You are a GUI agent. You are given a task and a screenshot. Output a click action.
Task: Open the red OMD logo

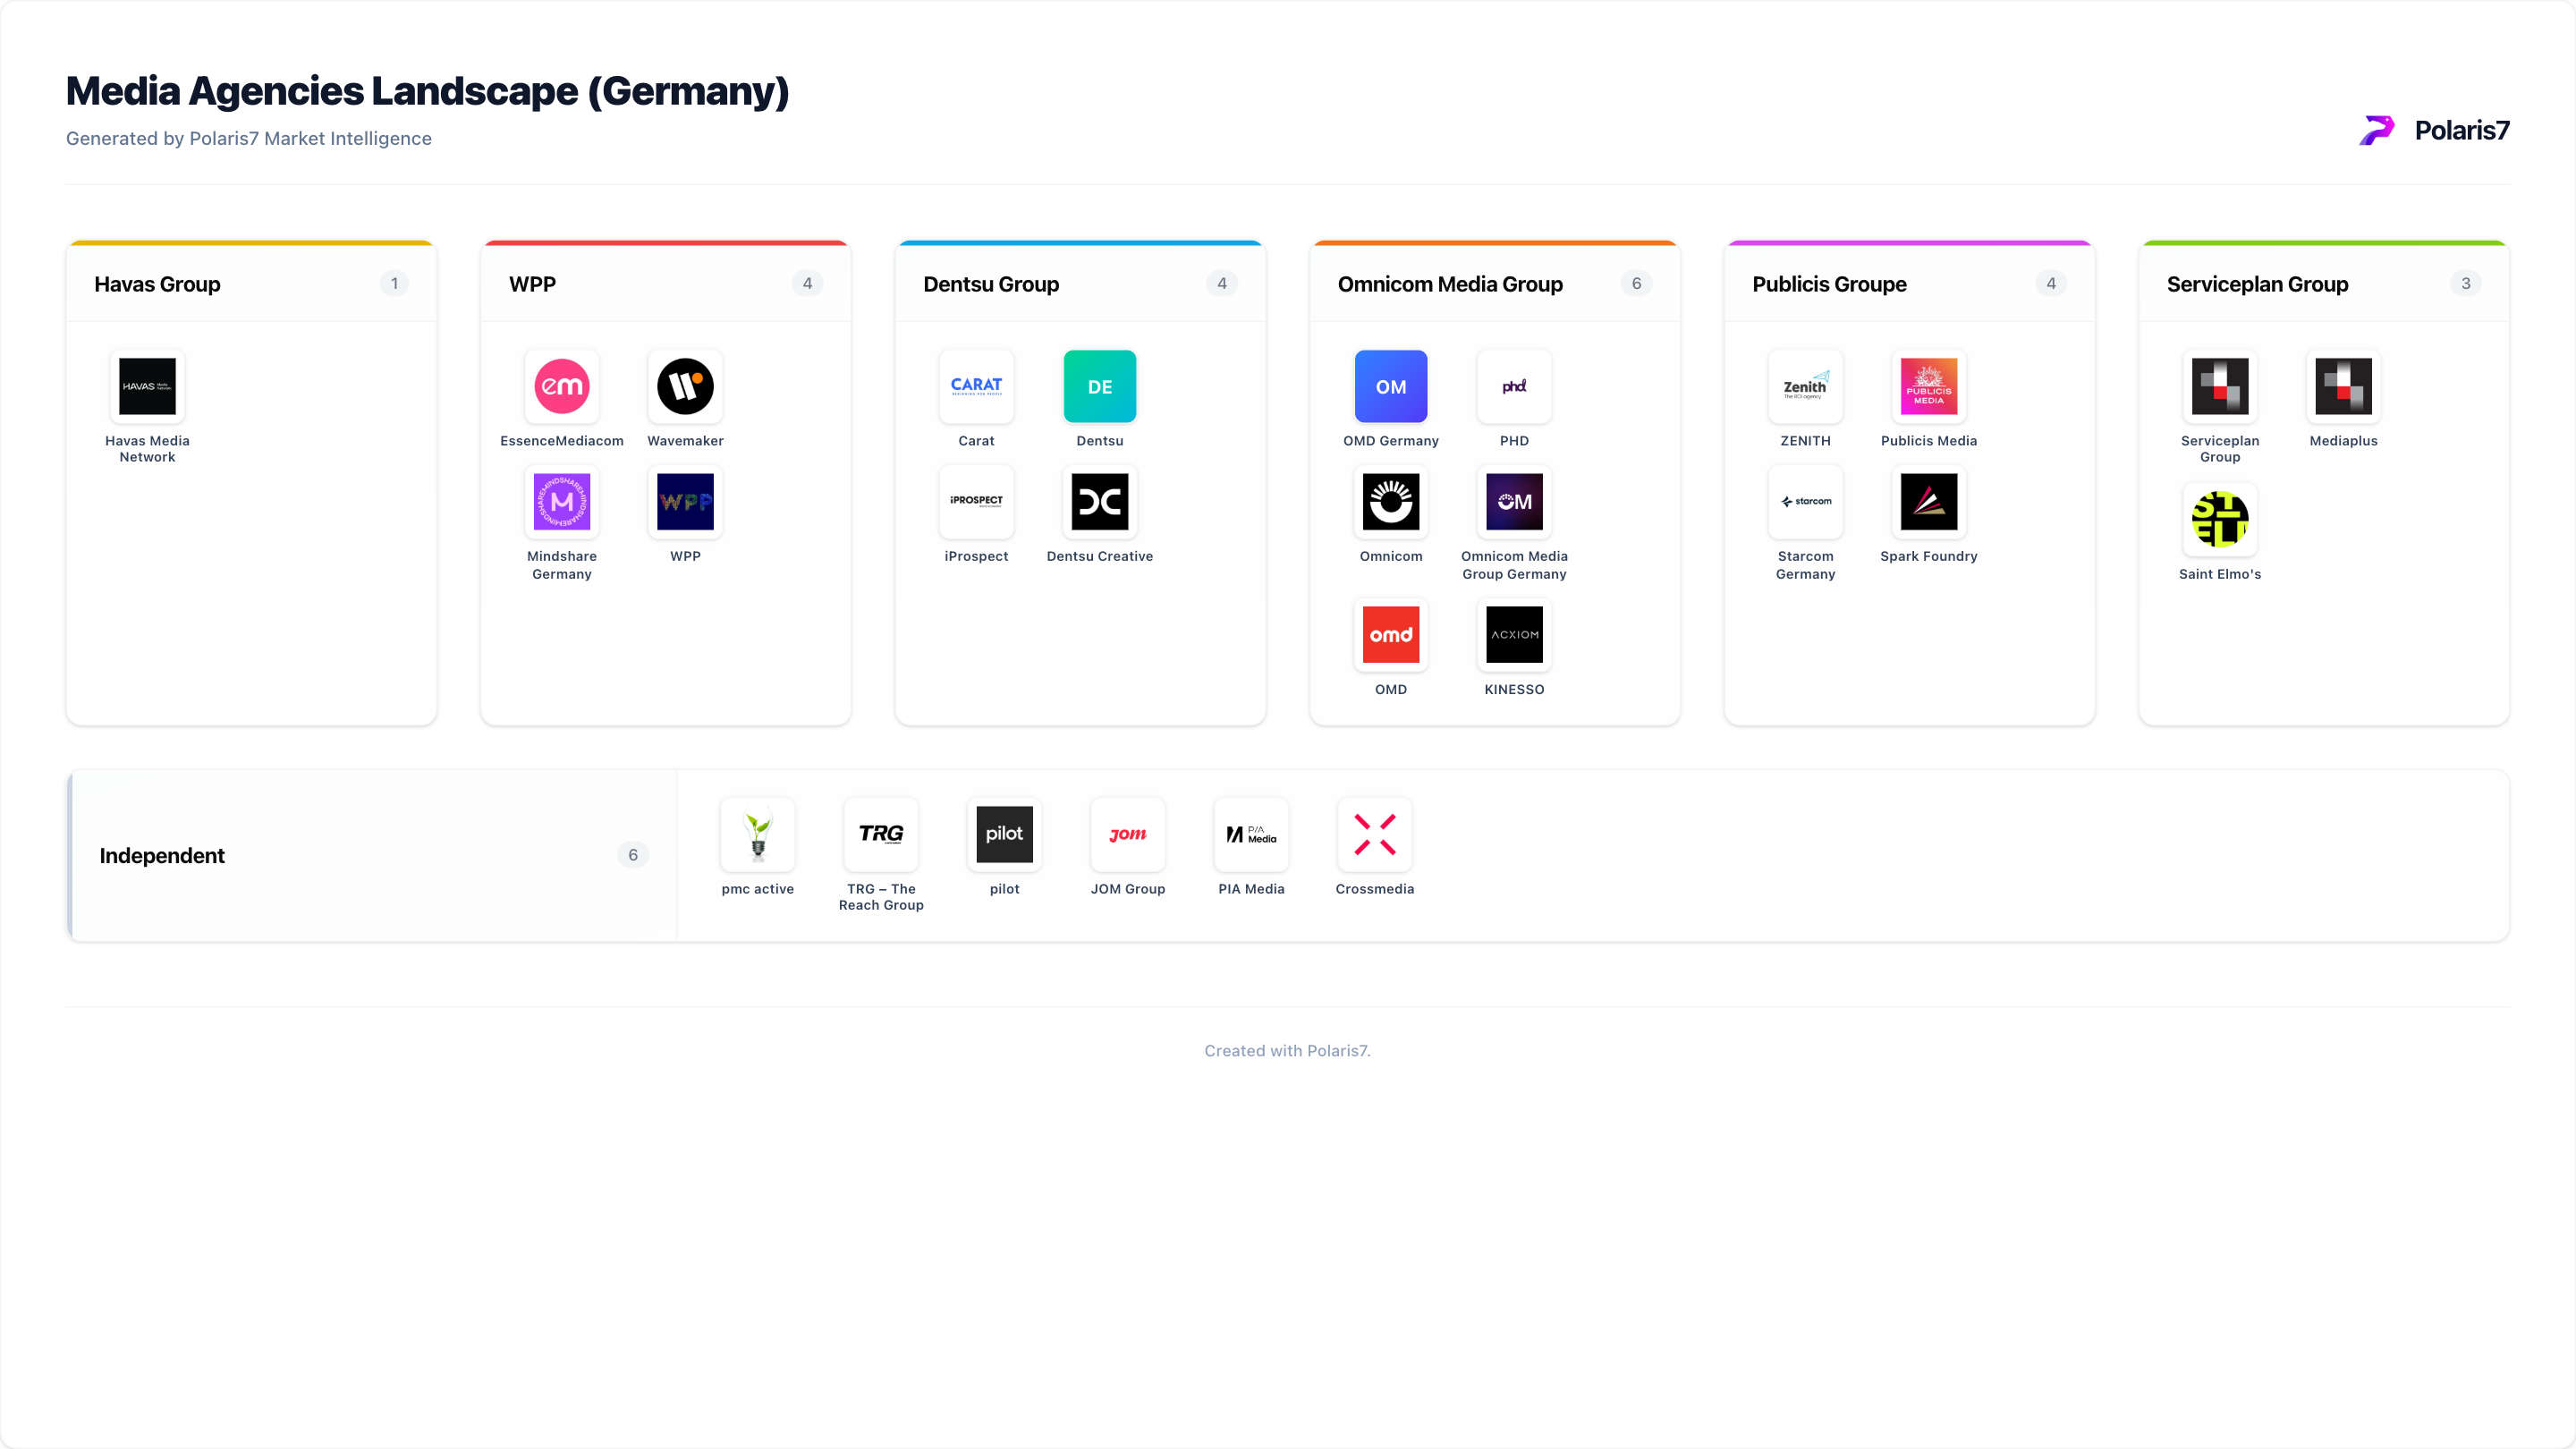coord(1391,635)
